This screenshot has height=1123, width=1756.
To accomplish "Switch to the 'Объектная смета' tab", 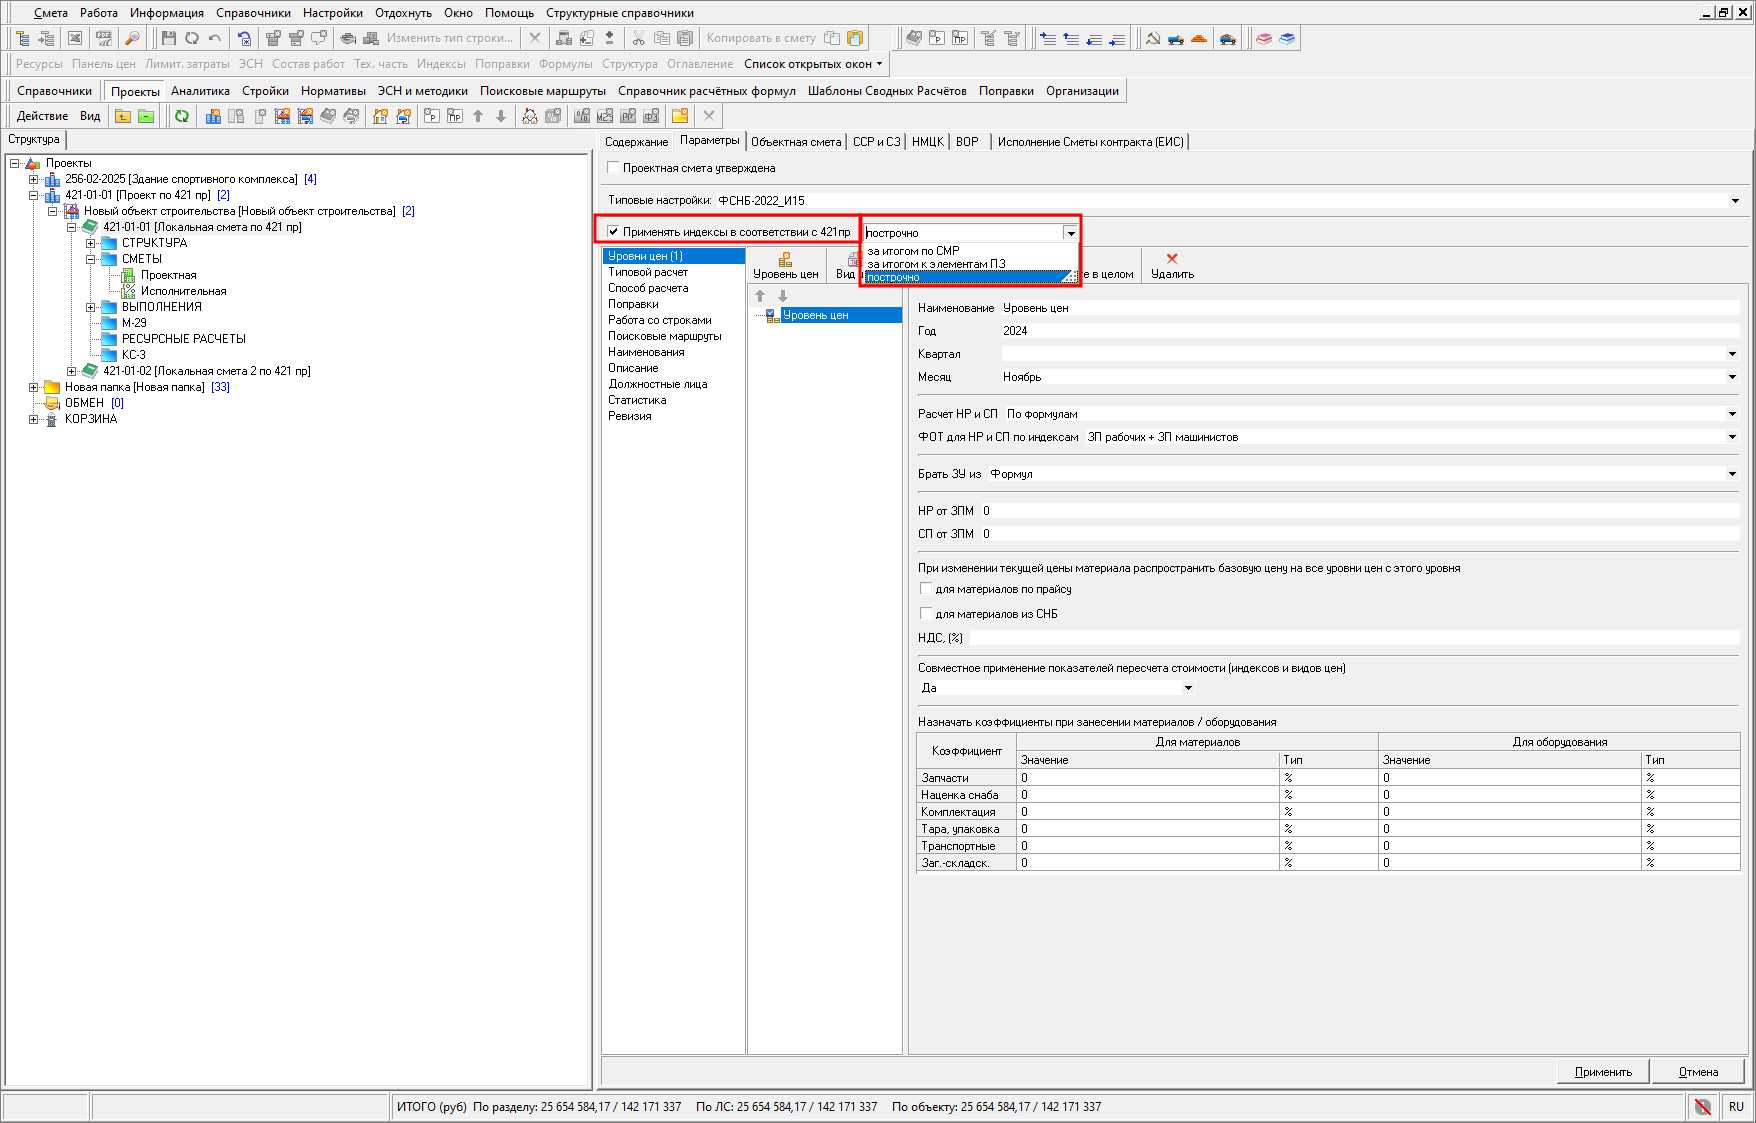I will [796, 142].
